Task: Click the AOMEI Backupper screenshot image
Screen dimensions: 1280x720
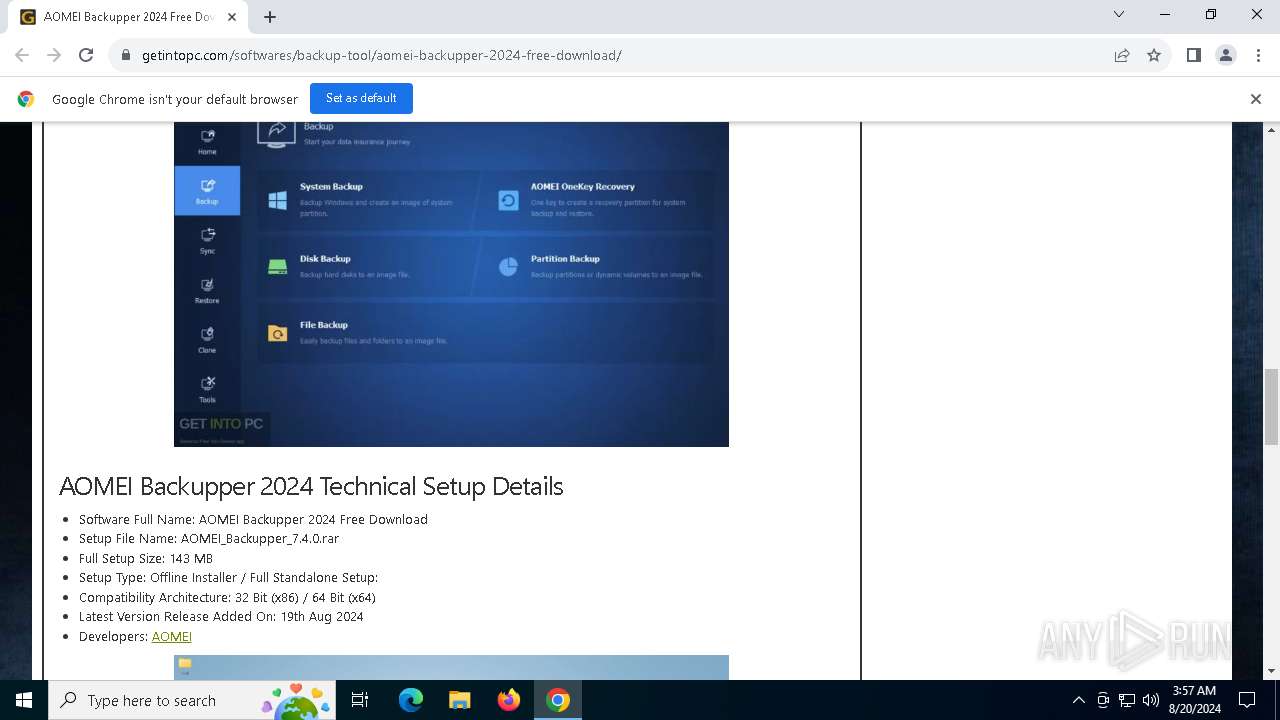Action: click(x=451, y=284)
